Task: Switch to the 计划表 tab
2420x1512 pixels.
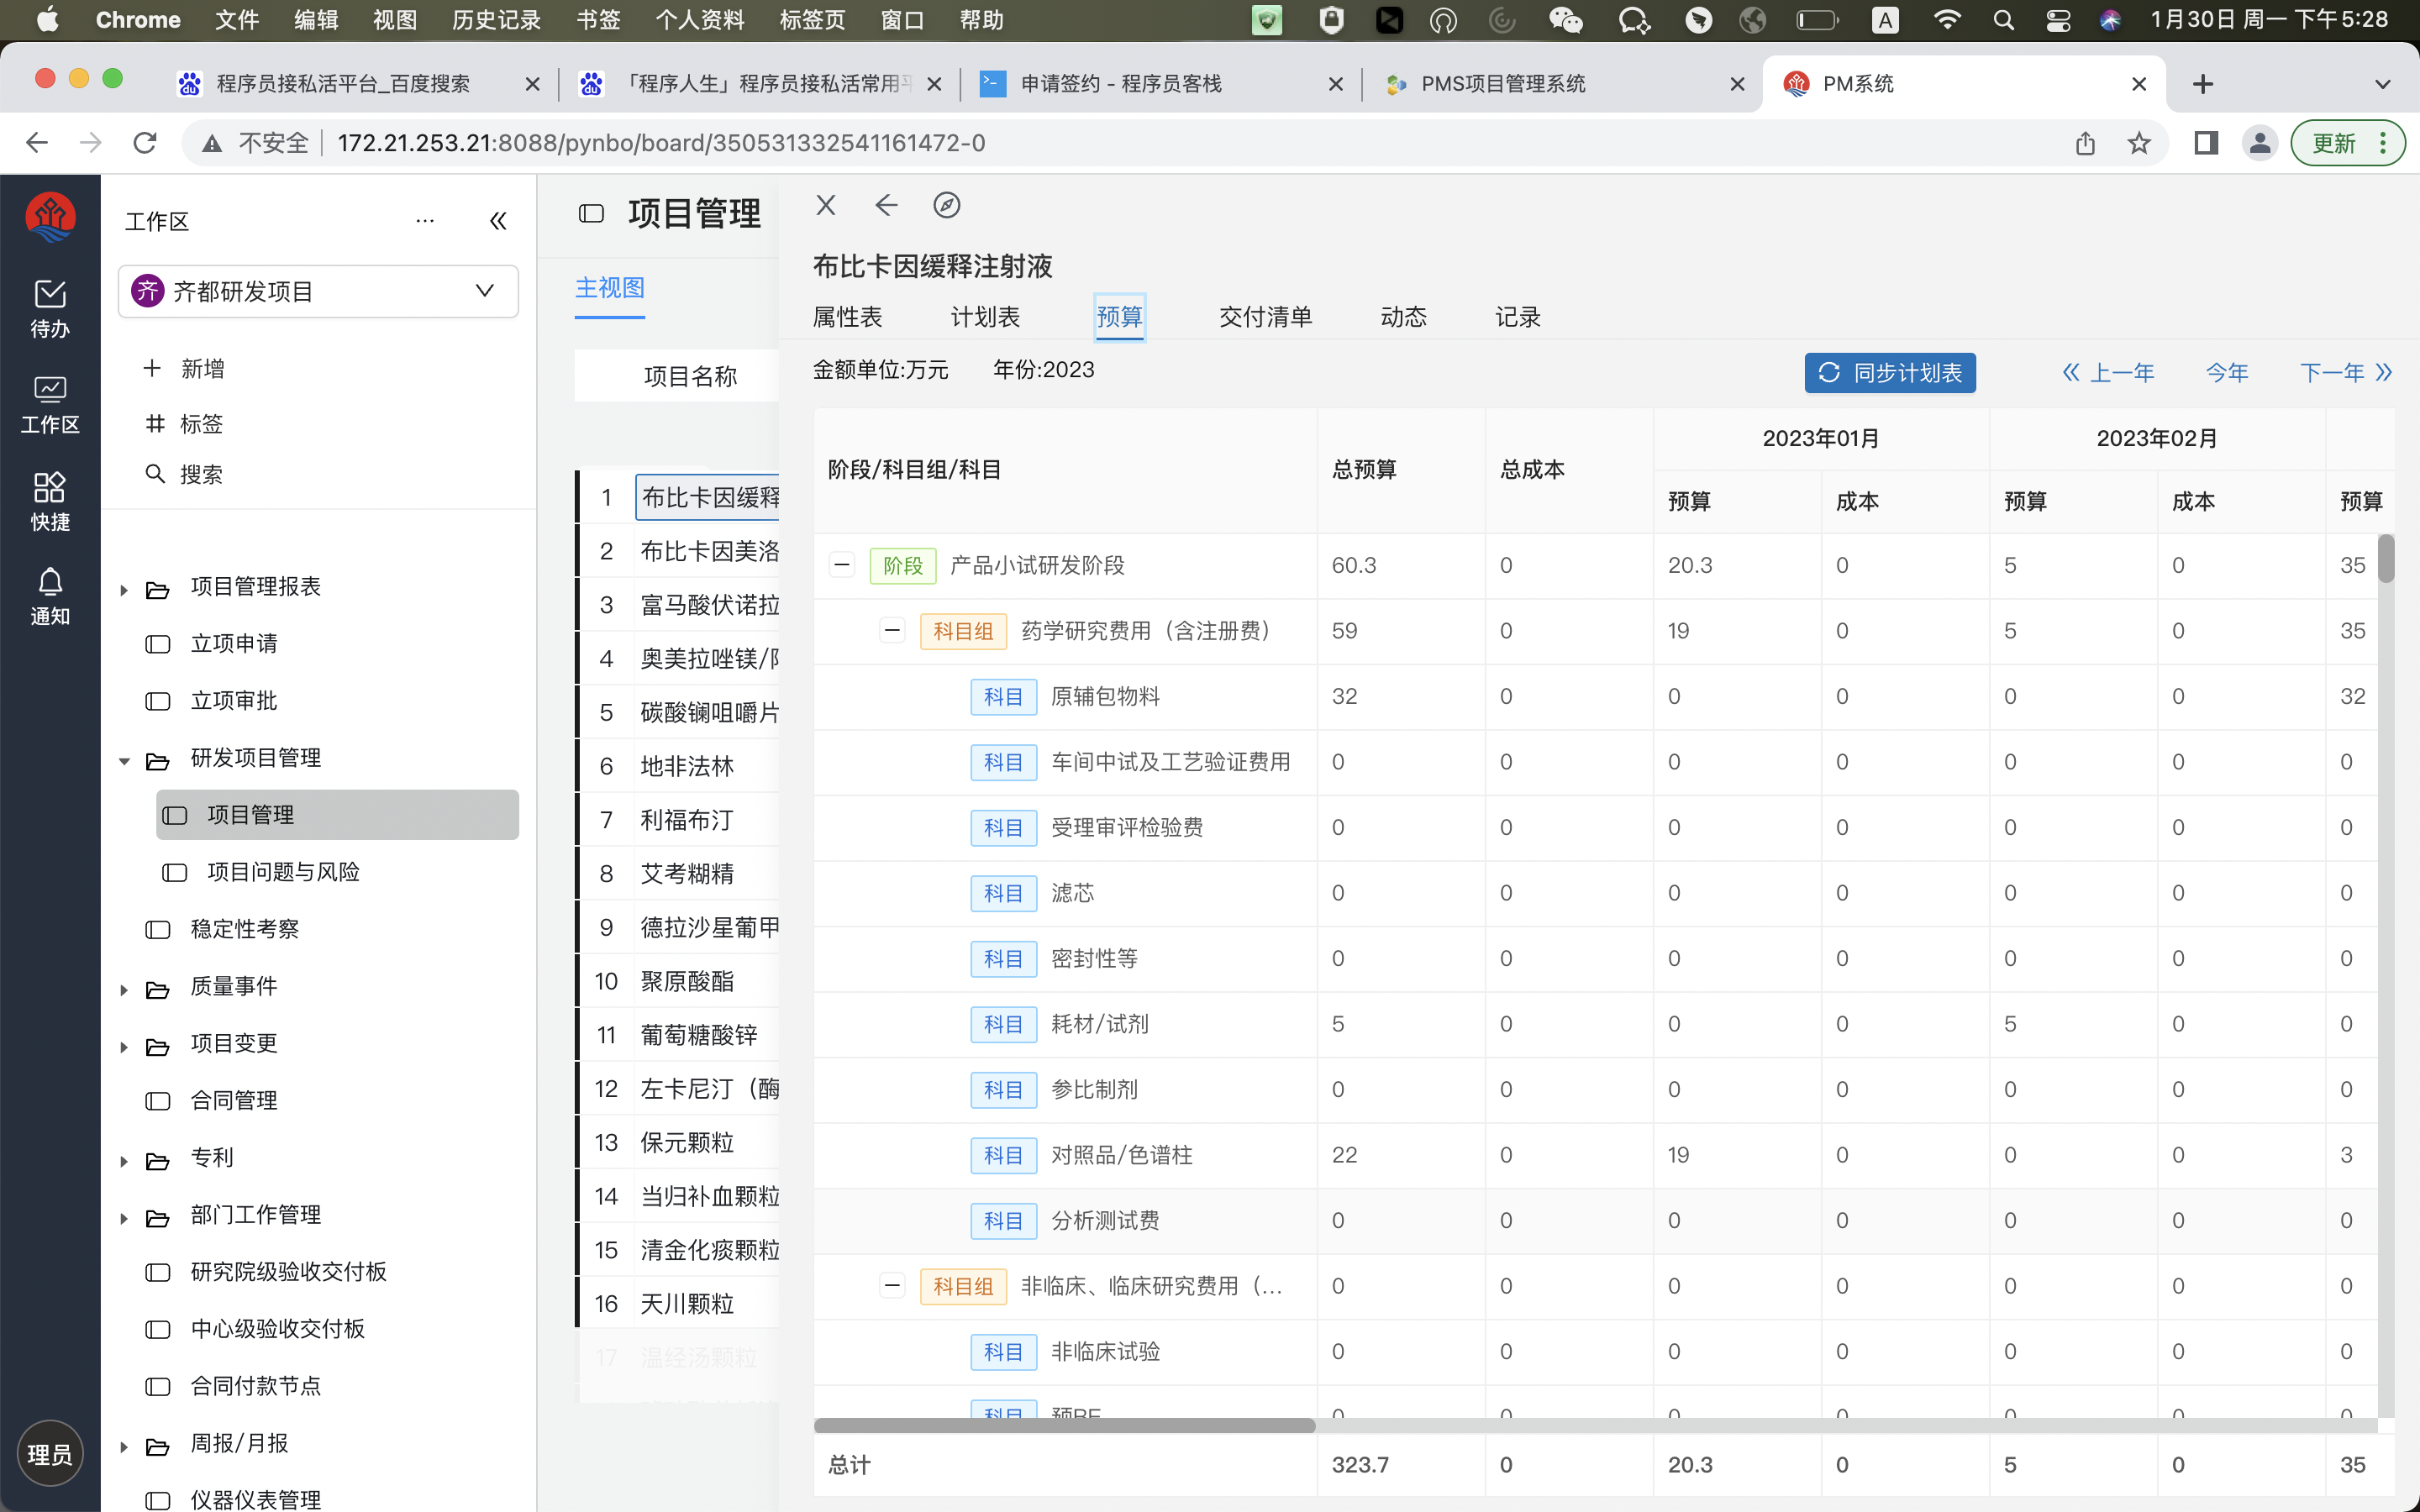Action: [x=985, y=317]
